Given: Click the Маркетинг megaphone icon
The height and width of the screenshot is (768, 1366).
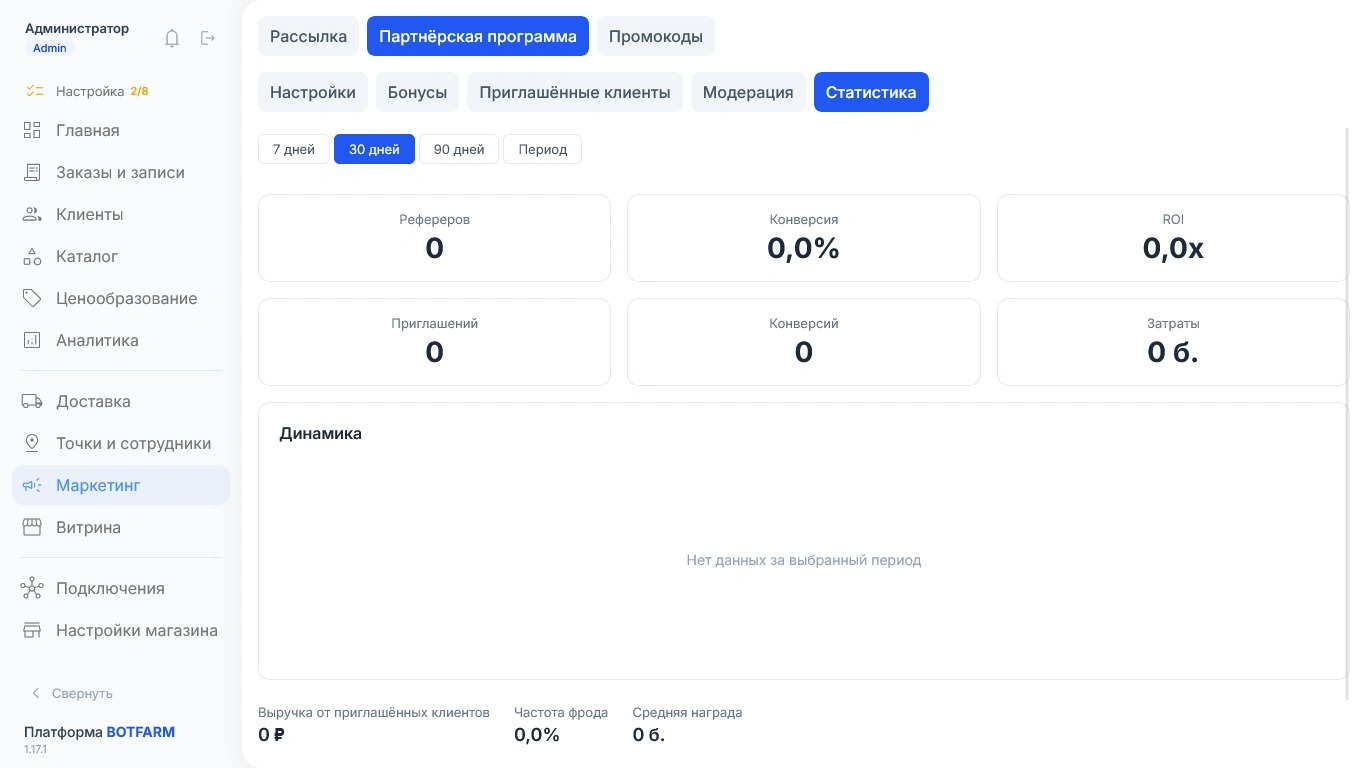Looking at the screenshot, I should (32, 485).
